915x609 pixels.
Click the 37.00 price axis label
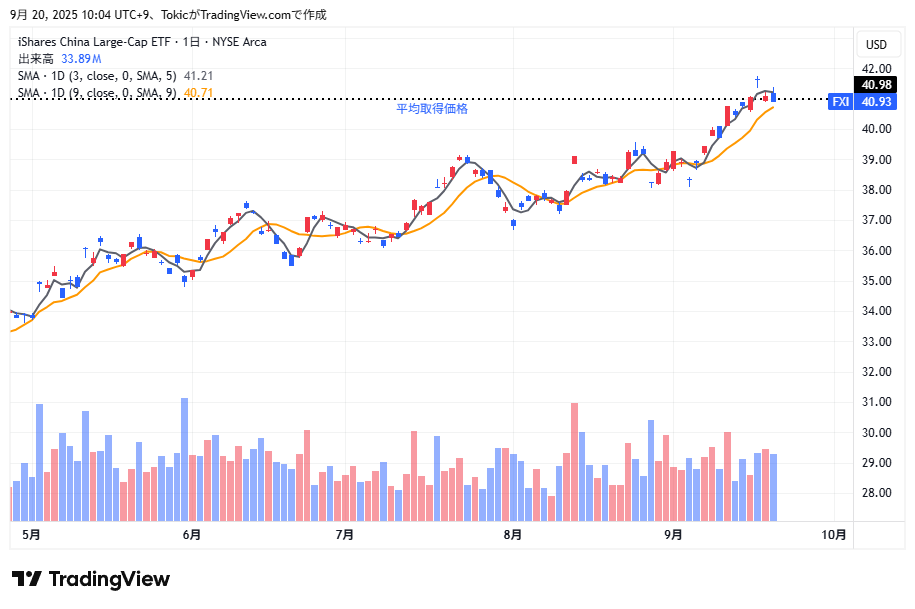pos(876,220)
